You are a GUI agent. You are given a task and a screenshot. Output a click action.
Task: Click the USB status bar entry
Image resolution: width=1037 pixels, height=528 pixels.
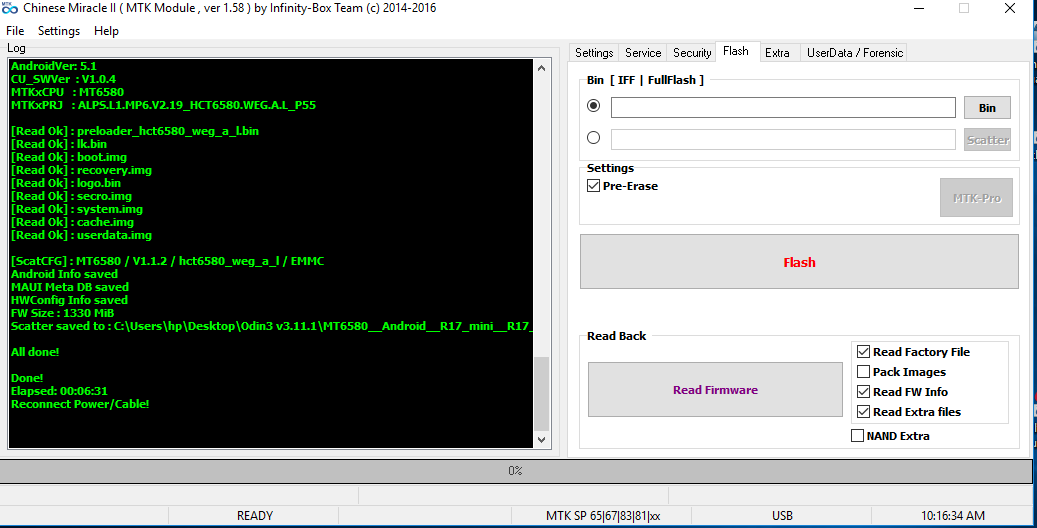coord(782,515)
